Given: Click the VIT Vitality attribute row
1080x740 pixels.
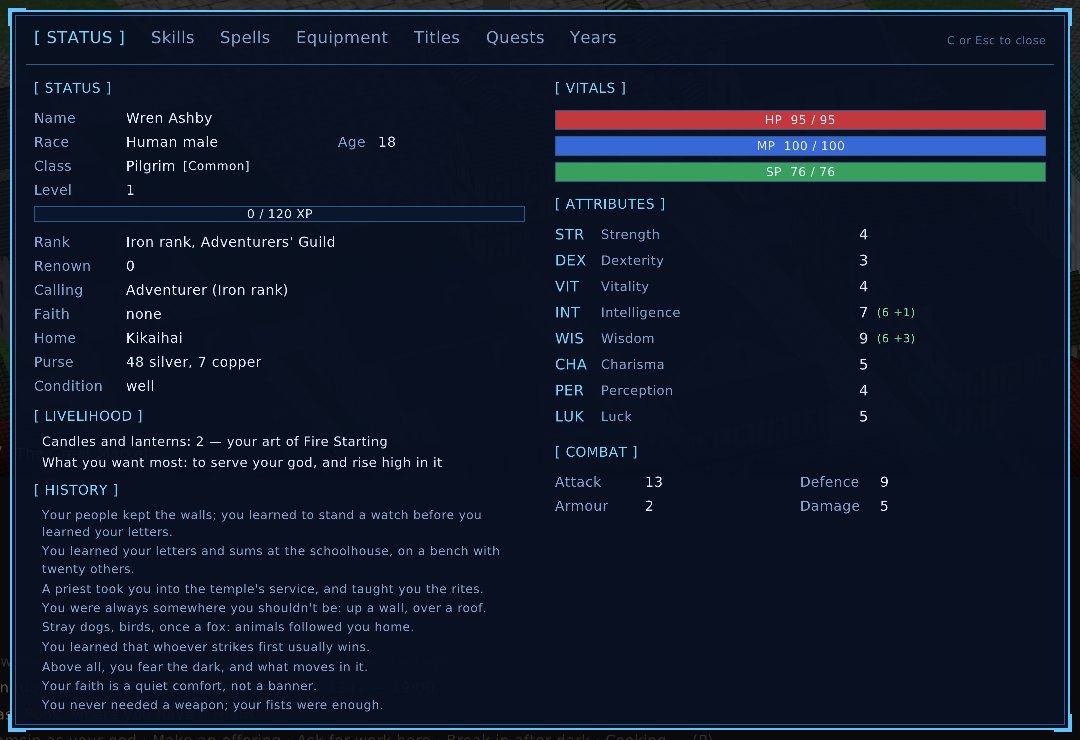Looking at the screenshot, I should [711, 287].
